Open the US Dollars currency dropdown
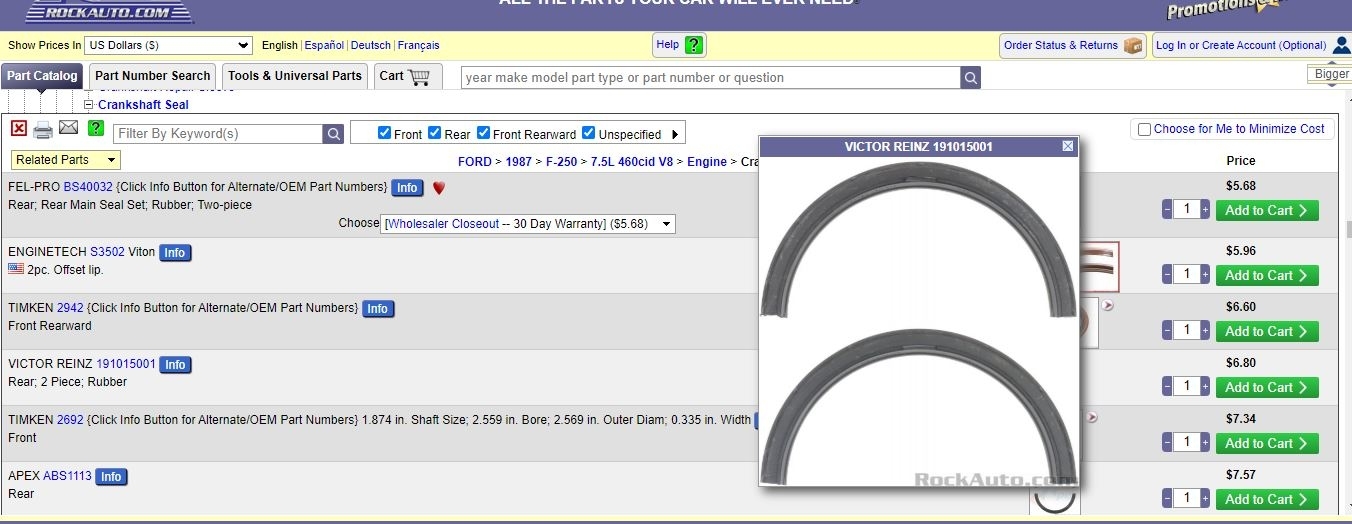1352x524 pixels. pos(168,45)
